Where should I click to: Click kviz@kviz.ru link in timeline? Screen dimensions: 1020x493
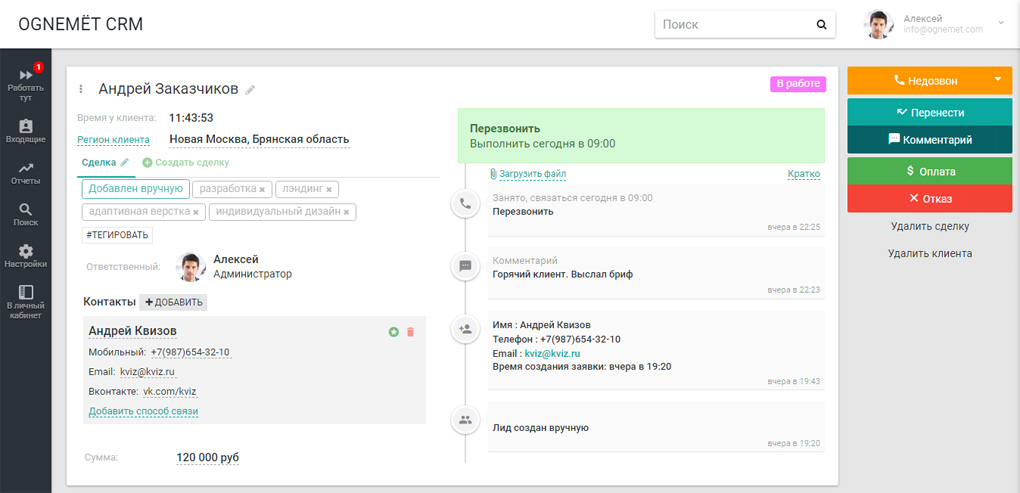pos(552,353)
